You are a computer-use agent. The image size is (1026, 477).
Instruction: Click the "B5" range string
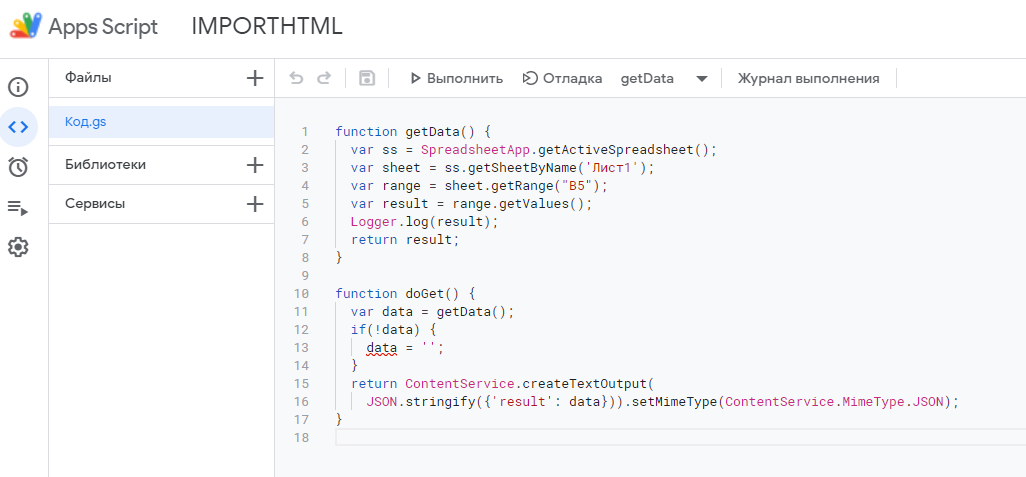coord(577,186)
